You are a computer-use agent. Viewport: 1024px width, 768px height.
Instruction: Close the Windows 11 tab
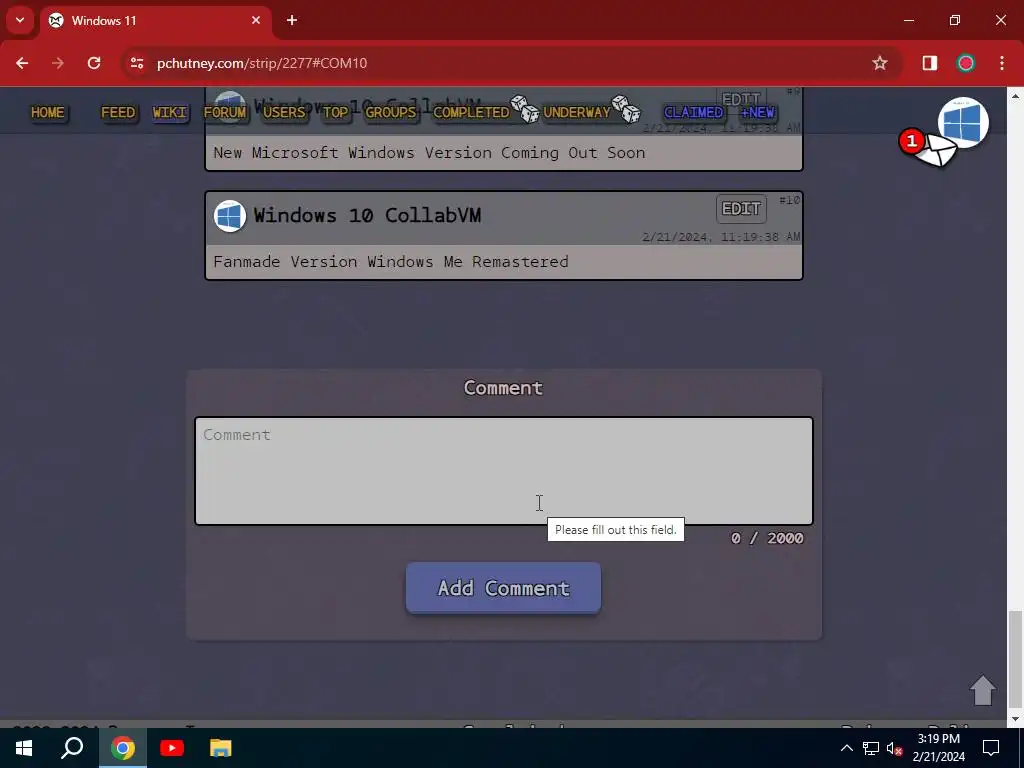[x=256, y=20]
